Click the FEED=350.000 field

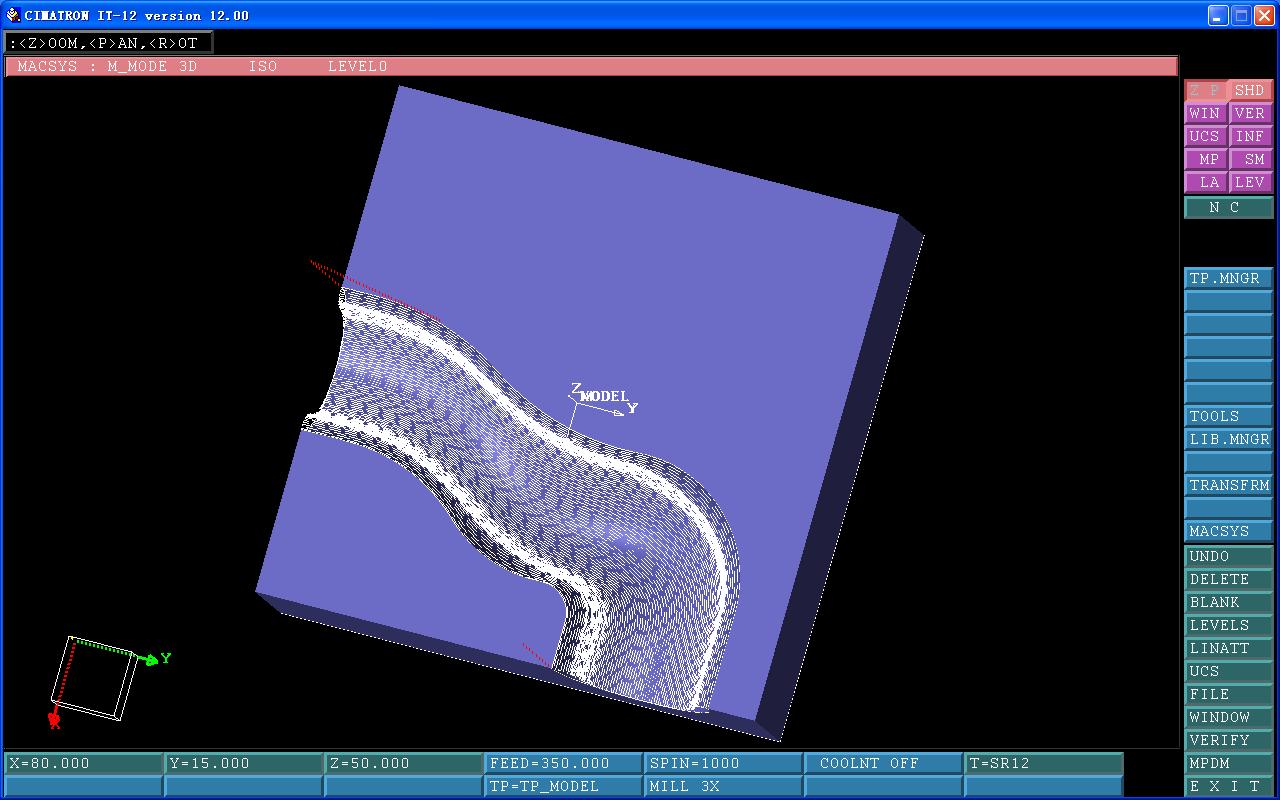pos(564,763)
